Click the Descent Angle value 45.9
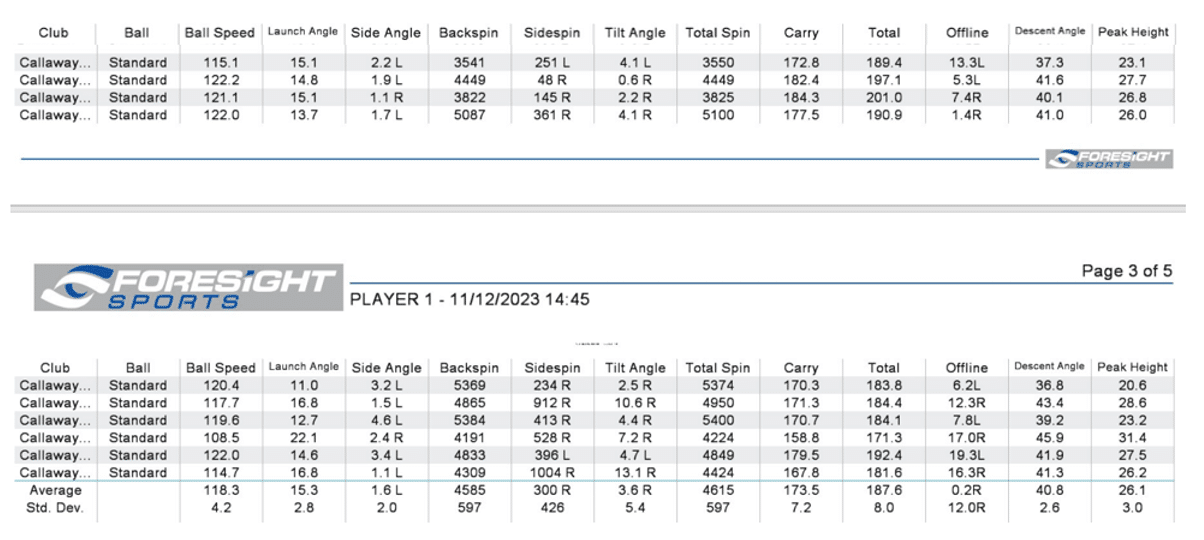Viewport: 1204px width, 540px height. click(1049, 438)
